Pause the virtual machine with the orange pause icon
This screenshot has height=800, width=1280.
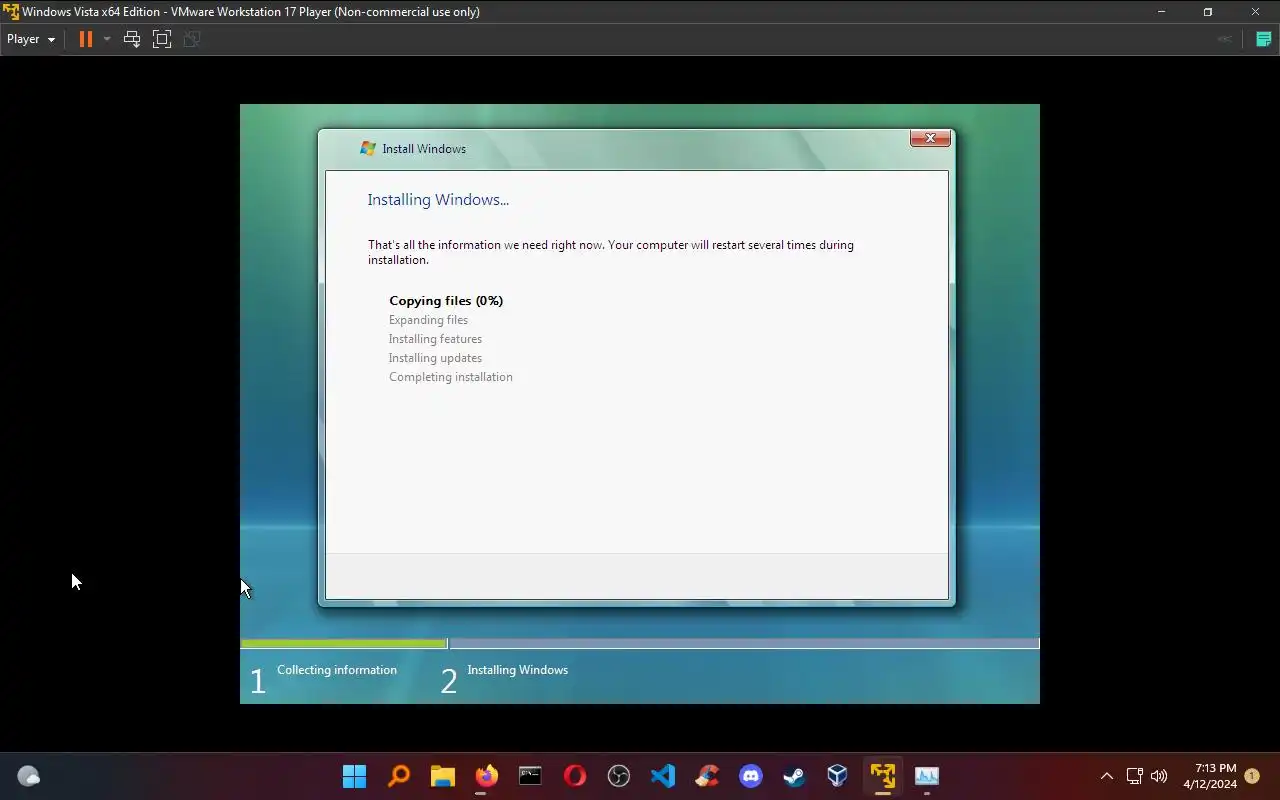(86, 39)
